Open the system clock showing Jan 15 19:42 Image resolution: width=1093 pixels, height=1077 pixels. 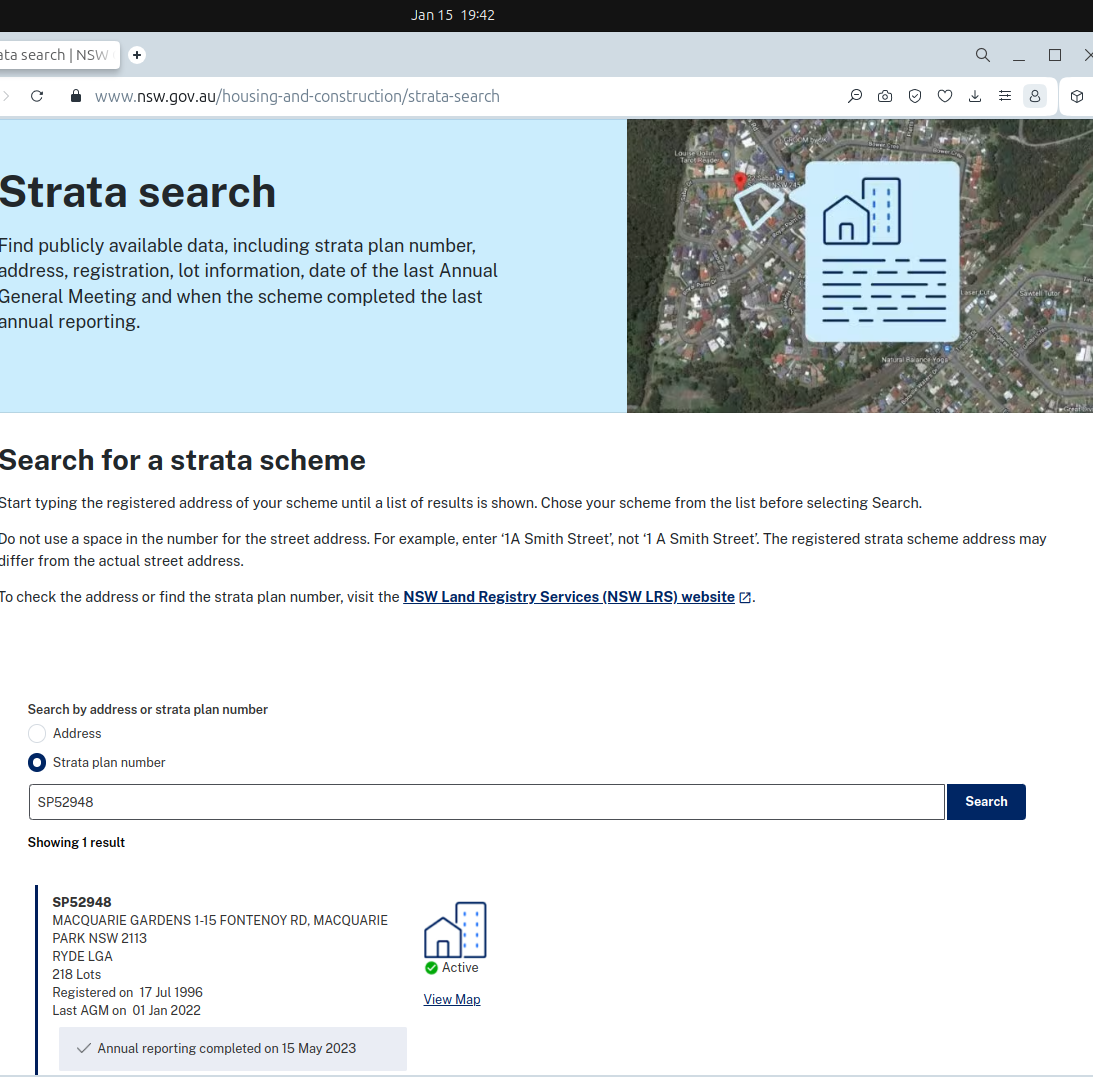pyautogui.click(x=453, y=15)
